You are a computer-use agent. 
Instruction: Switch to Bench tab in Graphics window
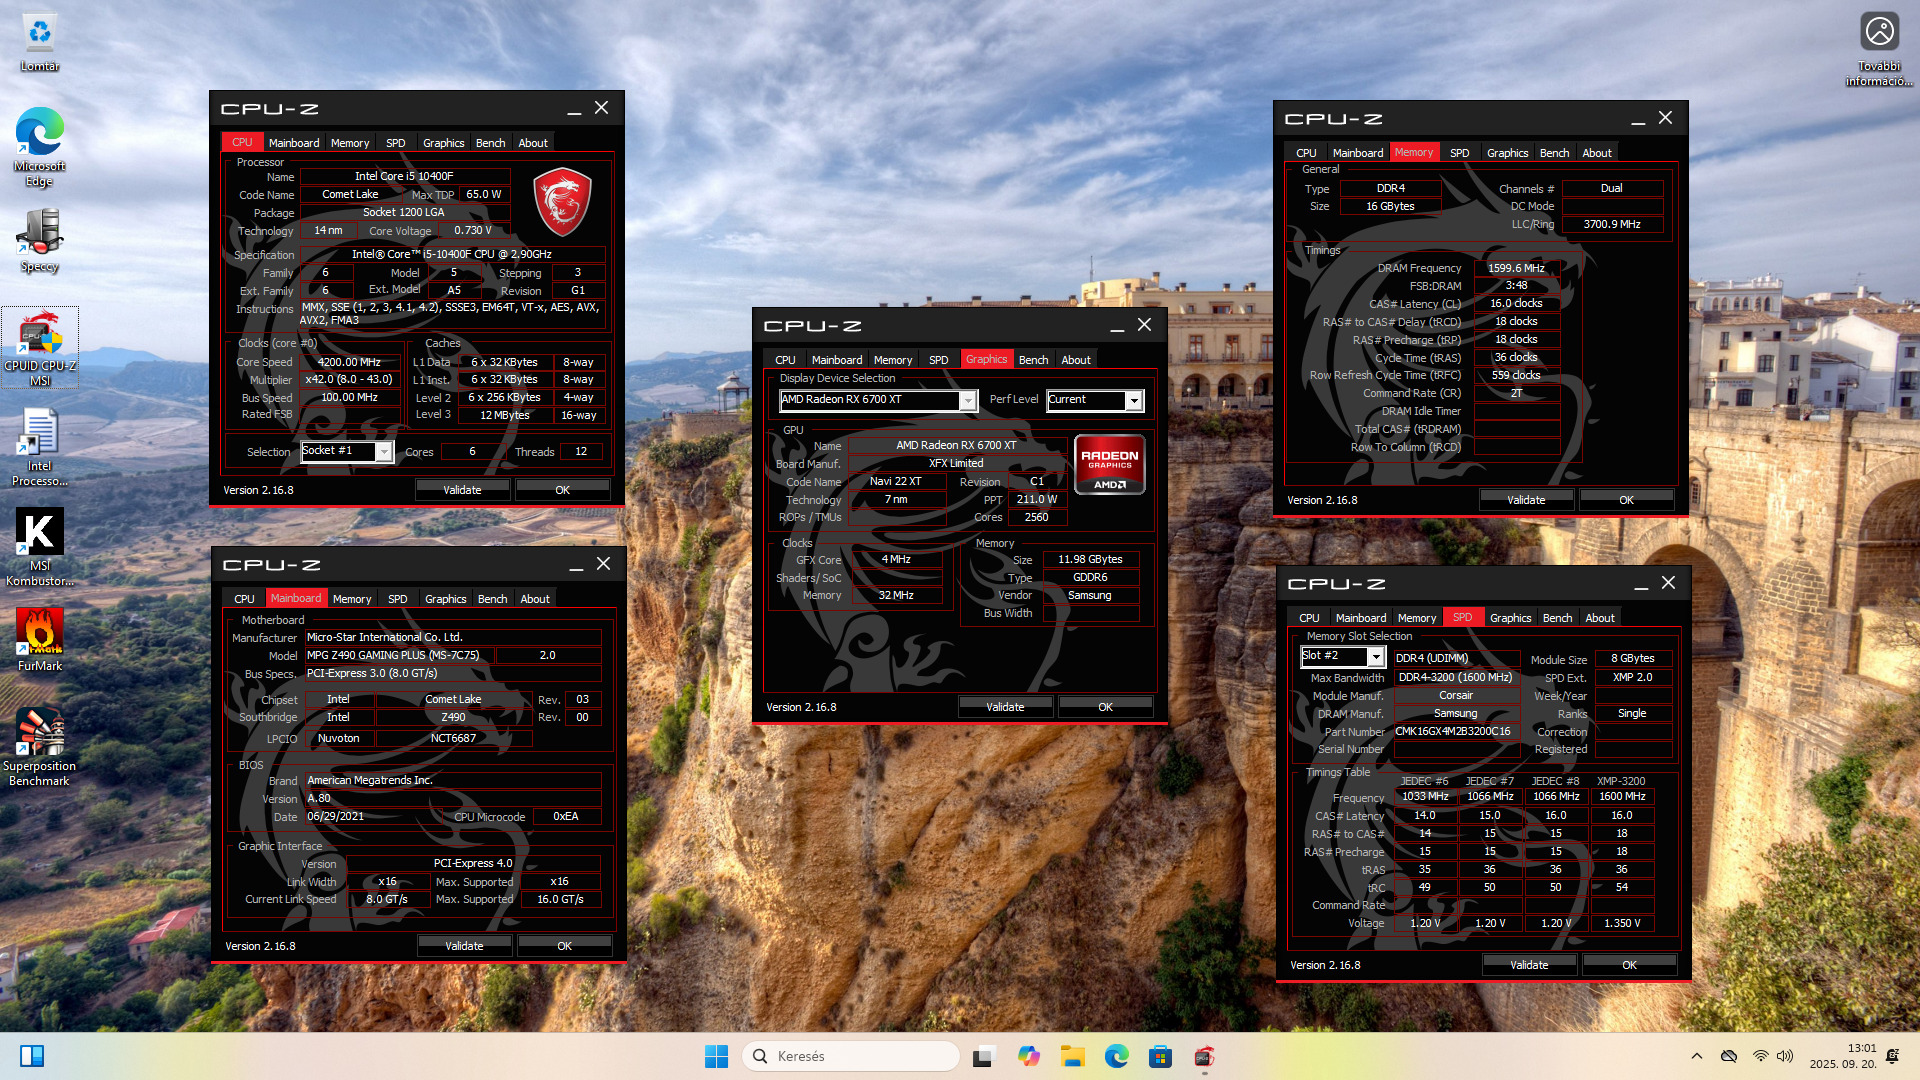(x=1033, y=360)
